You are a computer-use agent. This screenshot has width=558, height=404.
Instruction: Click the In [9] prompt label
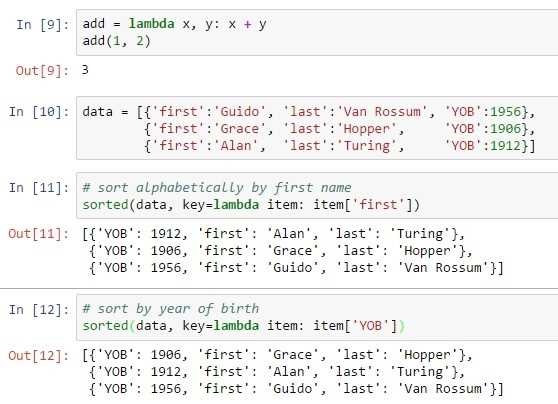[43, 25]
